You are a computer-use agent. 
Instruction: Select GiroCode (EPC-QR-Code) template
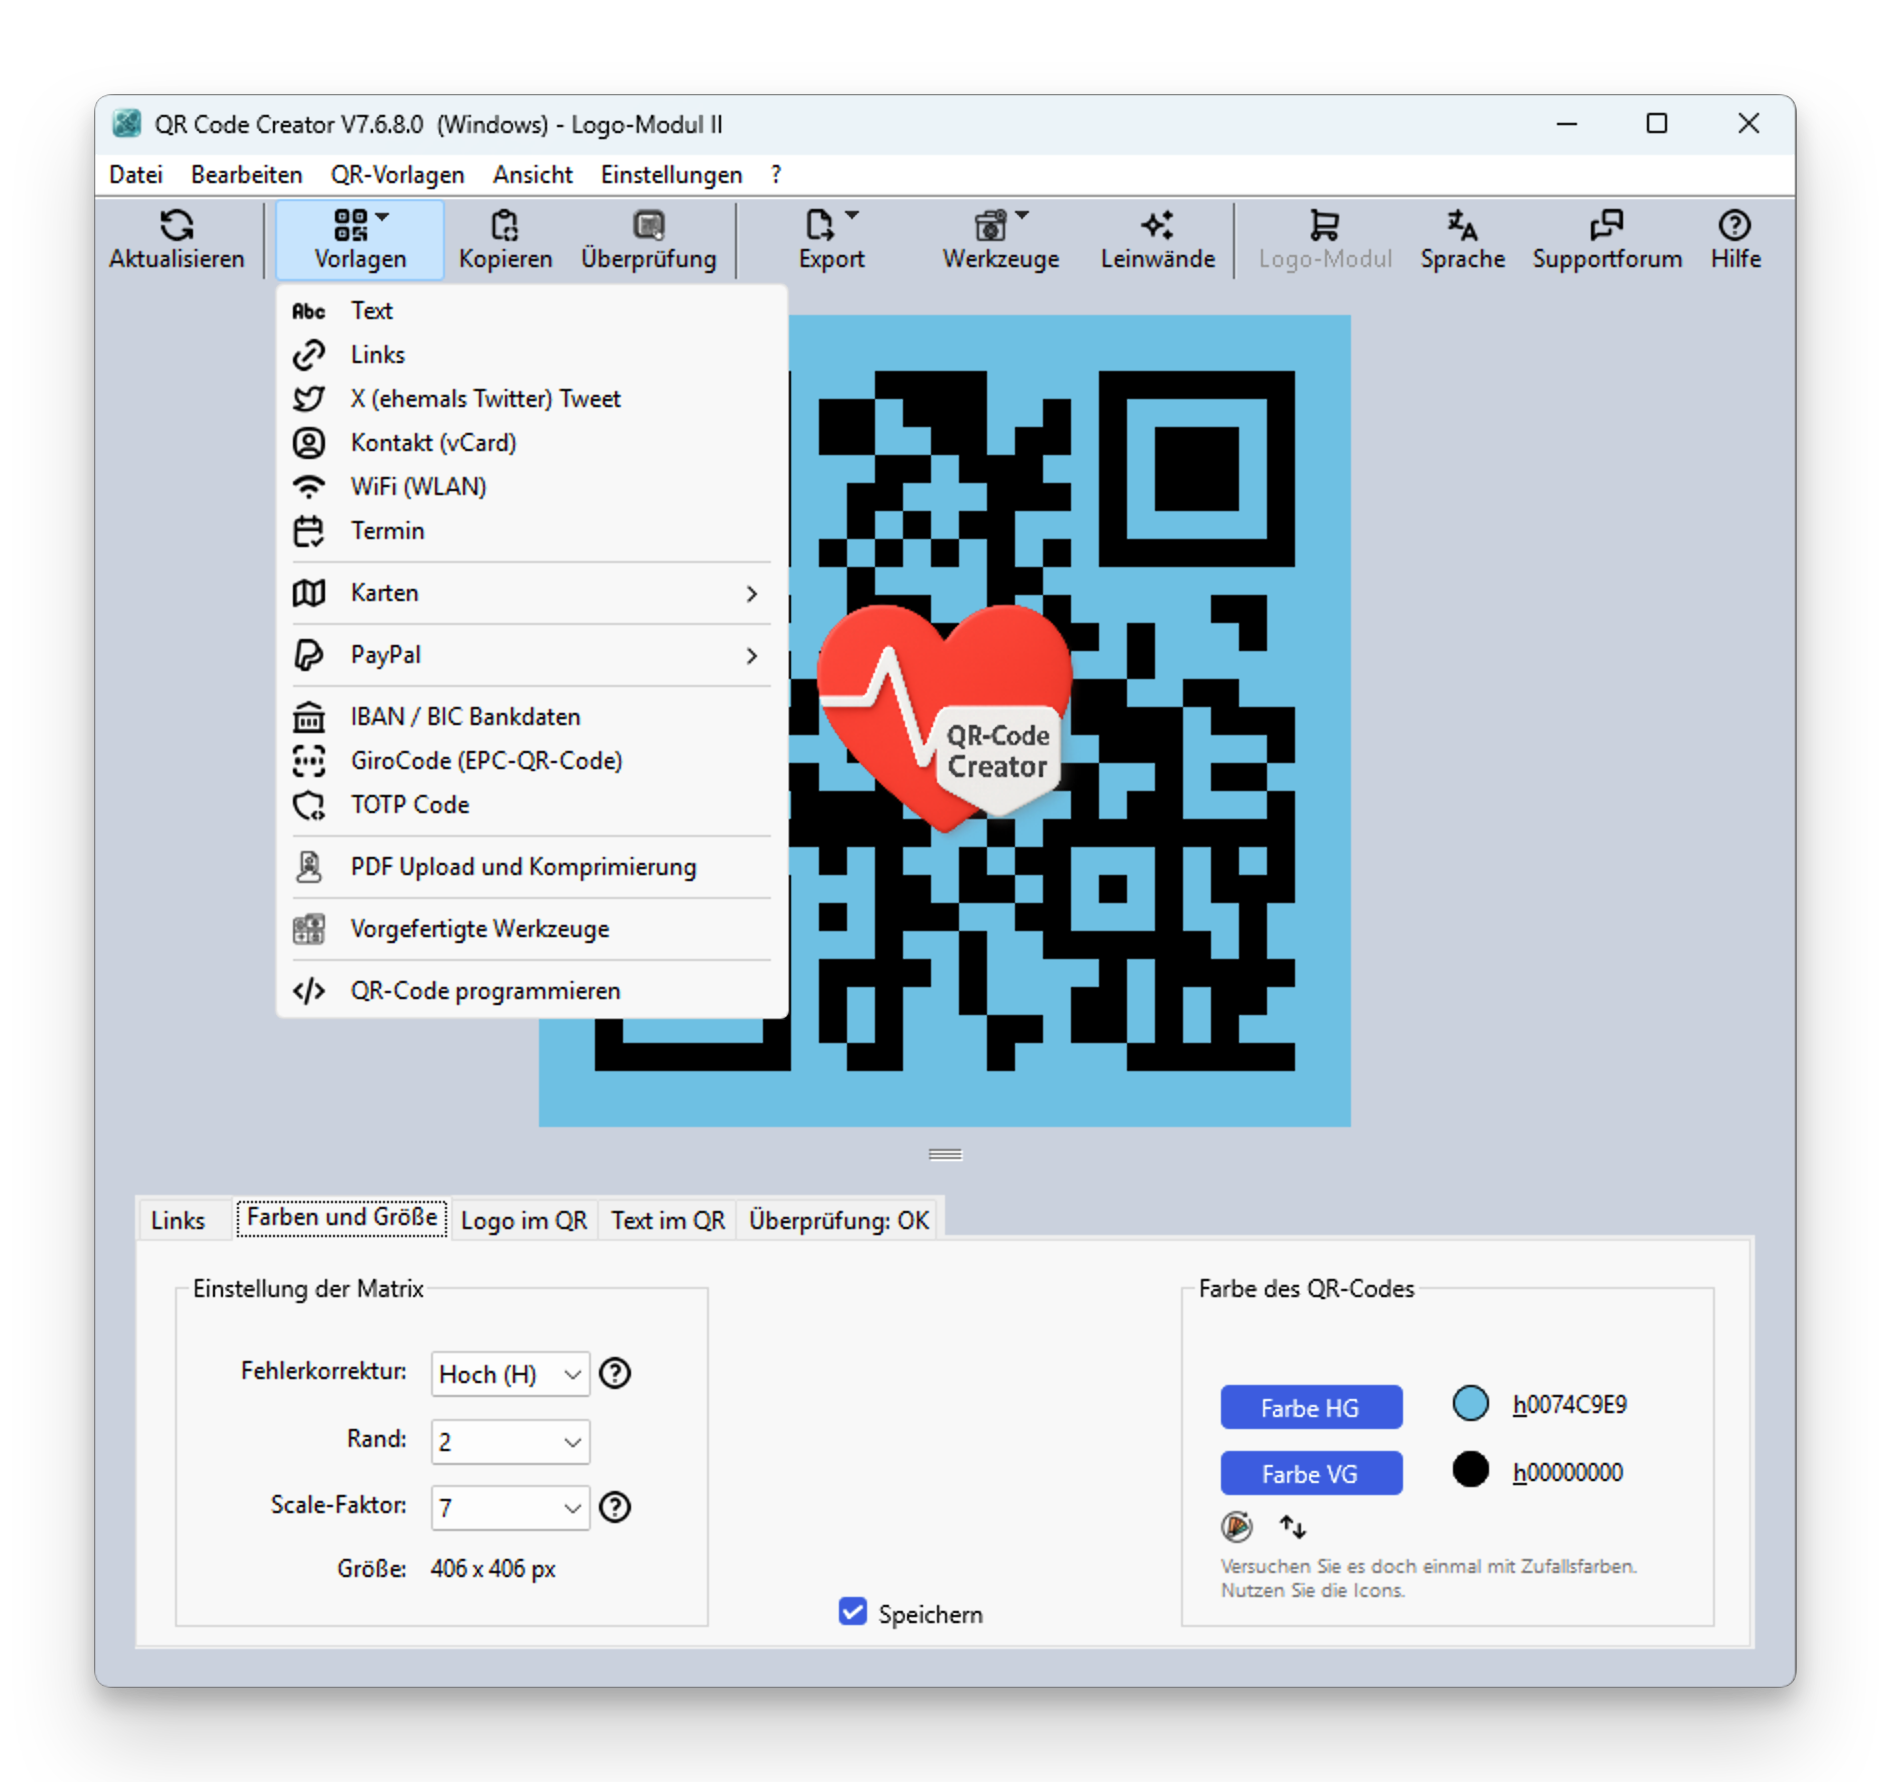point(531,761)
